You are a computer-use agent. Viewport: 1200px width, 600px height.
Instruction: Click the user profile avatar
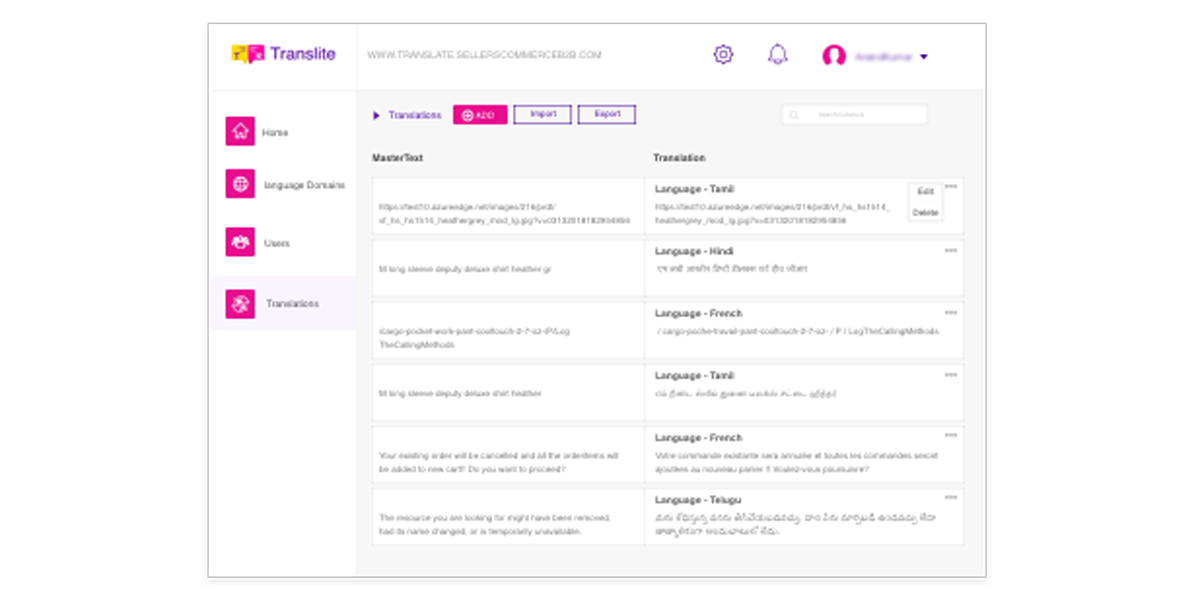tap(834, 56)
